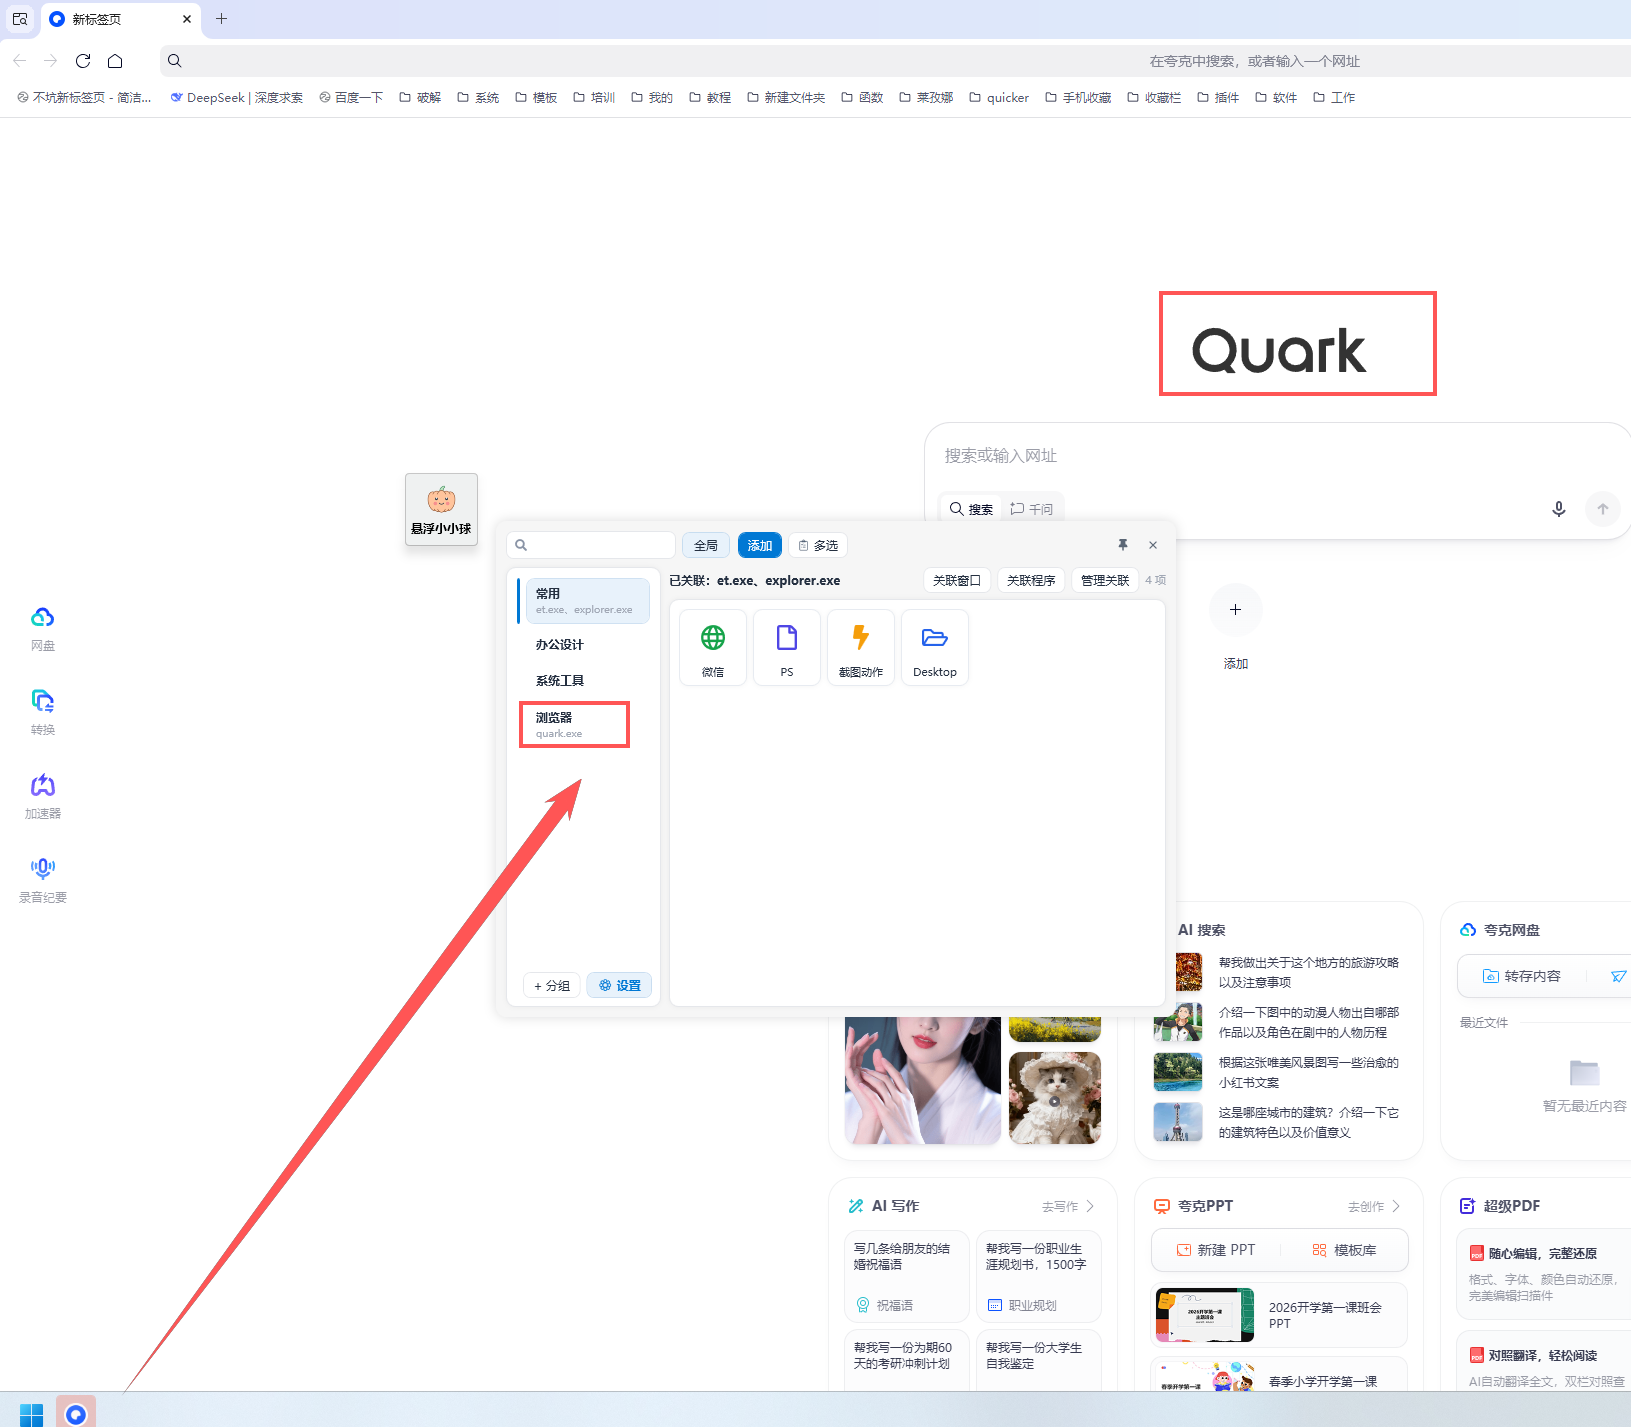Select the 办公设计 group
The width and height of the screenshot is (1631, 1427).
click(x=559, y=645)
